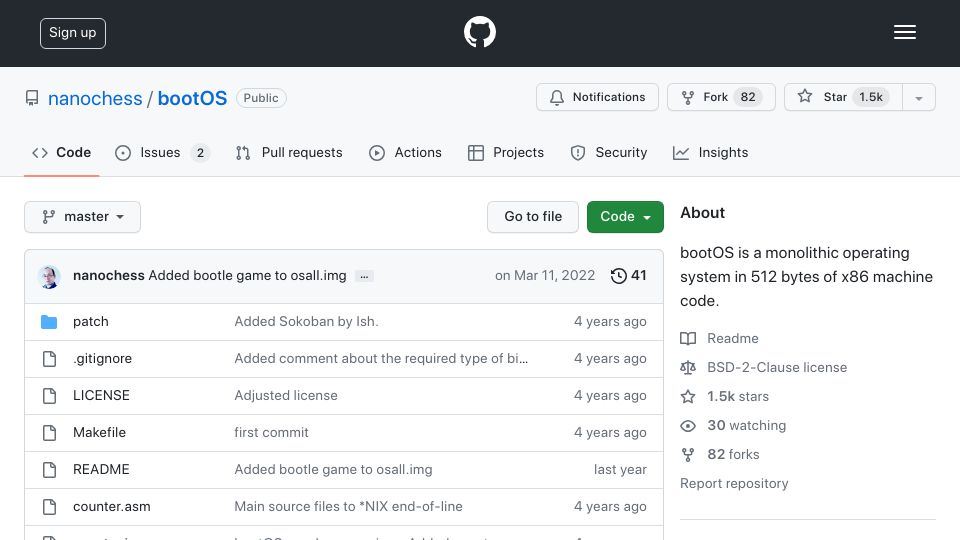Click the star icon beside 1.5k stars
Screen dimensions: 960x540
688,397
